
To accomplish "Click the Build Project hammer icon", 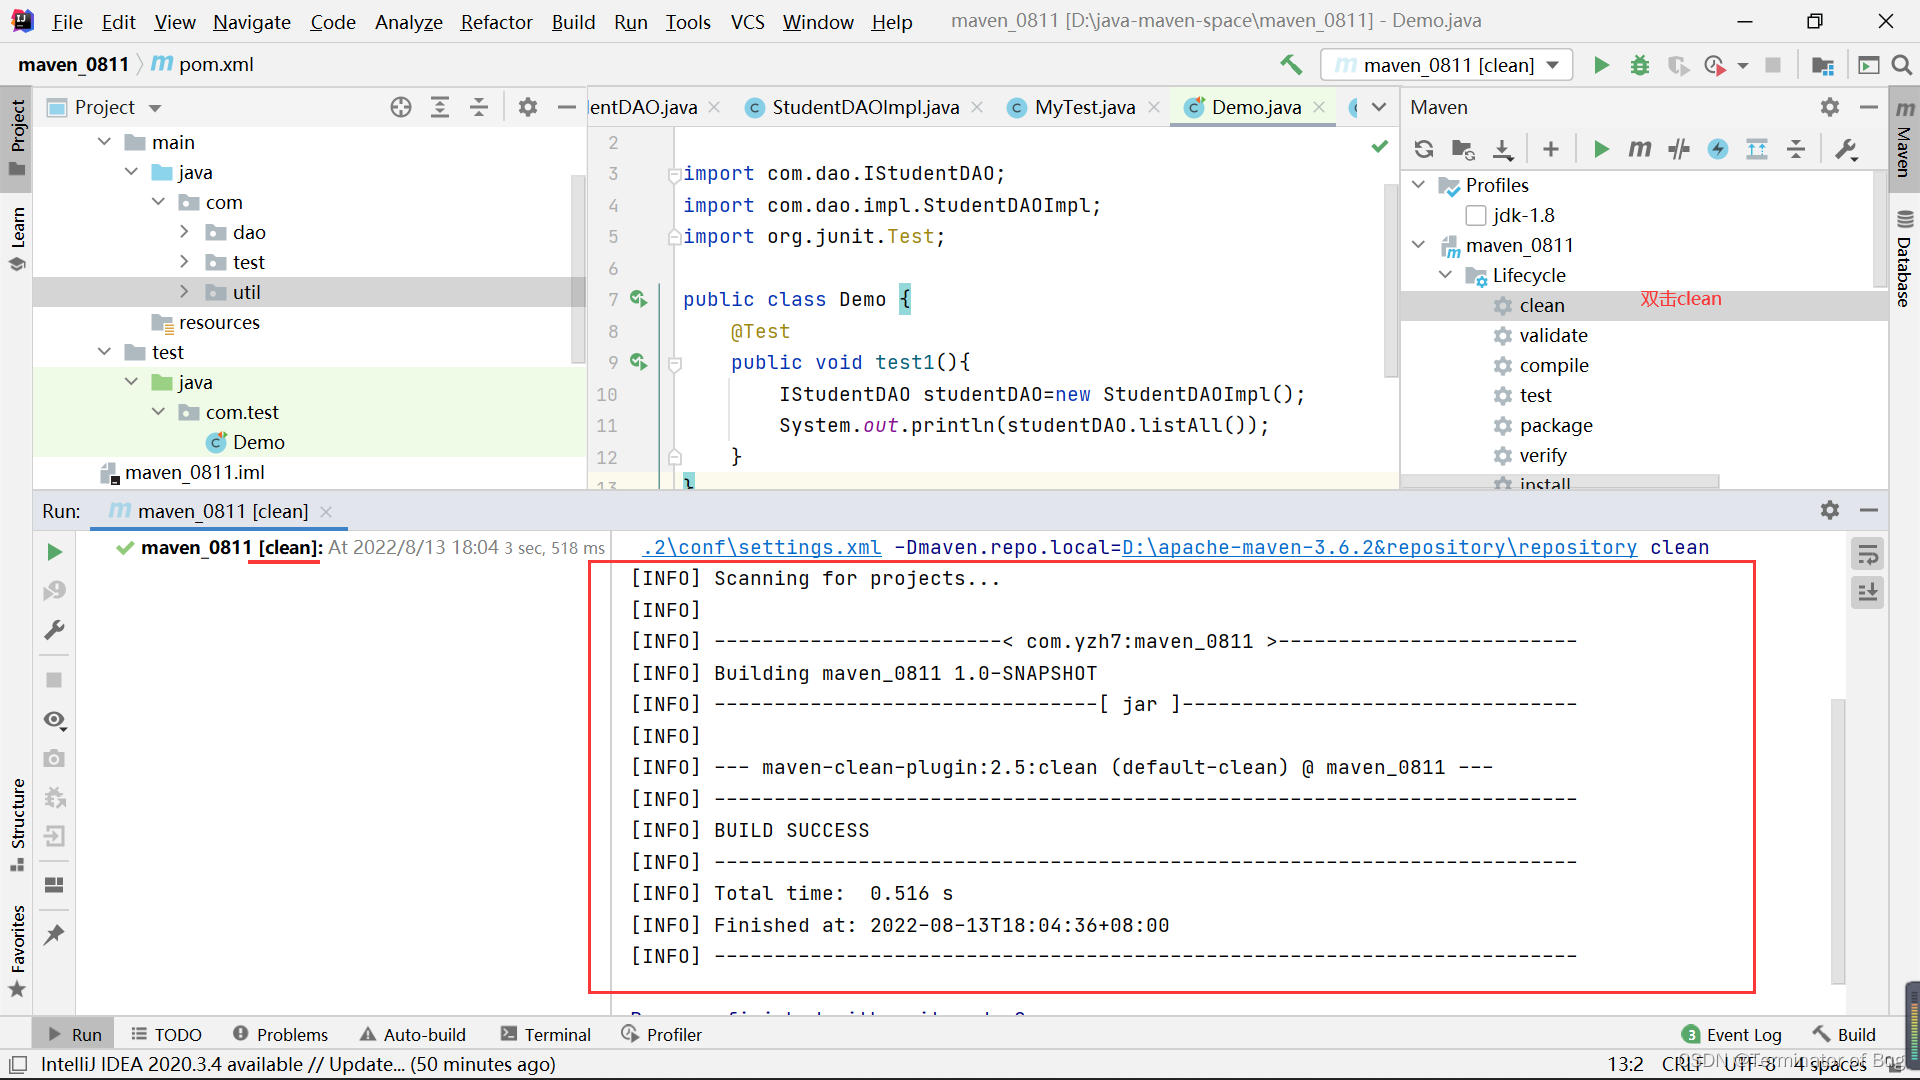I will point(1291,65).
